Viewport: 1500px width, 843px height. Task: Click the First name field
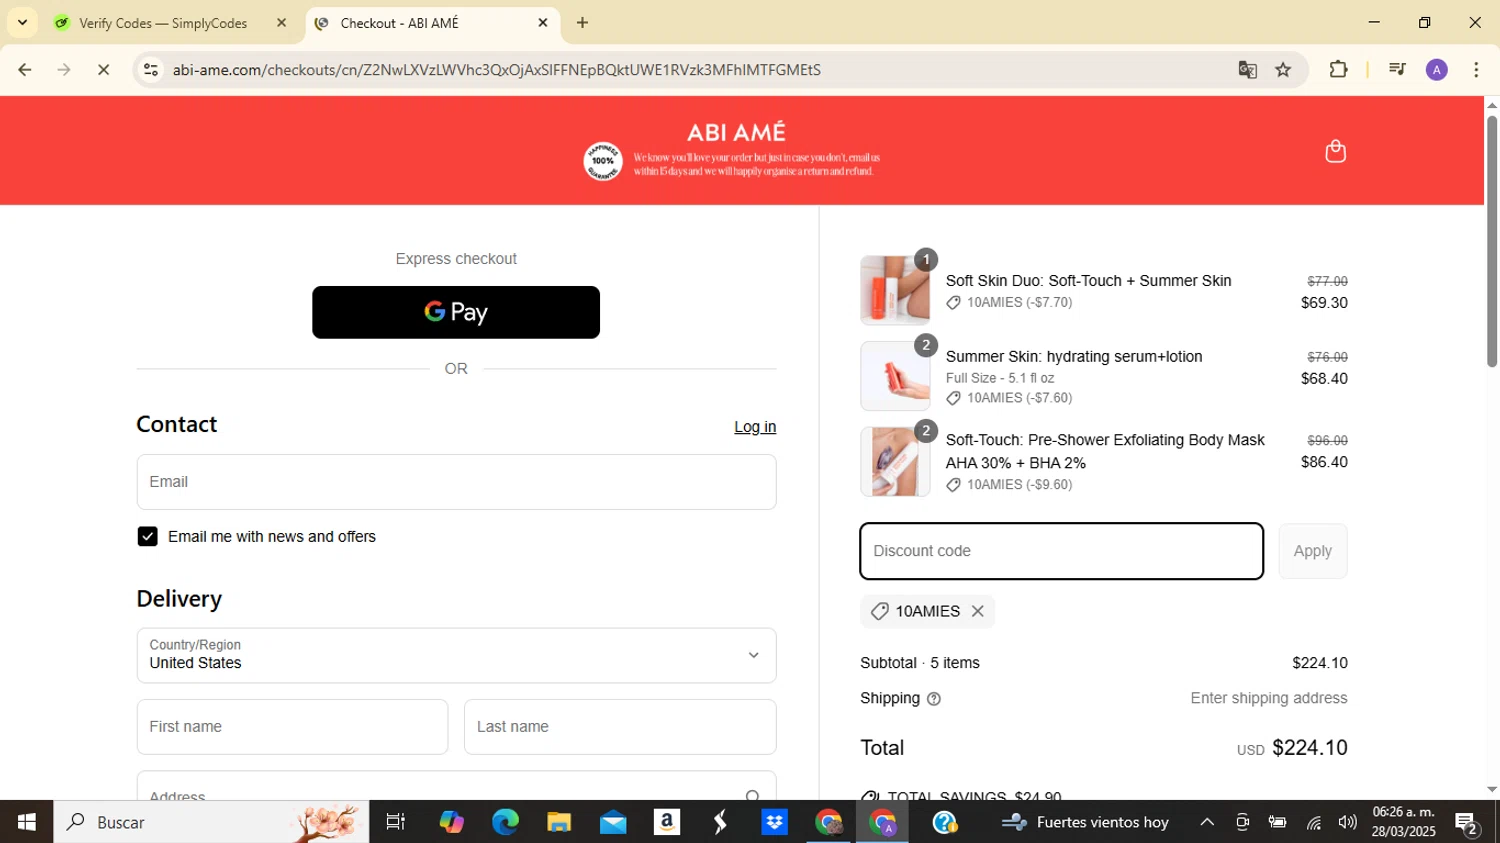(x=292, y=727)
